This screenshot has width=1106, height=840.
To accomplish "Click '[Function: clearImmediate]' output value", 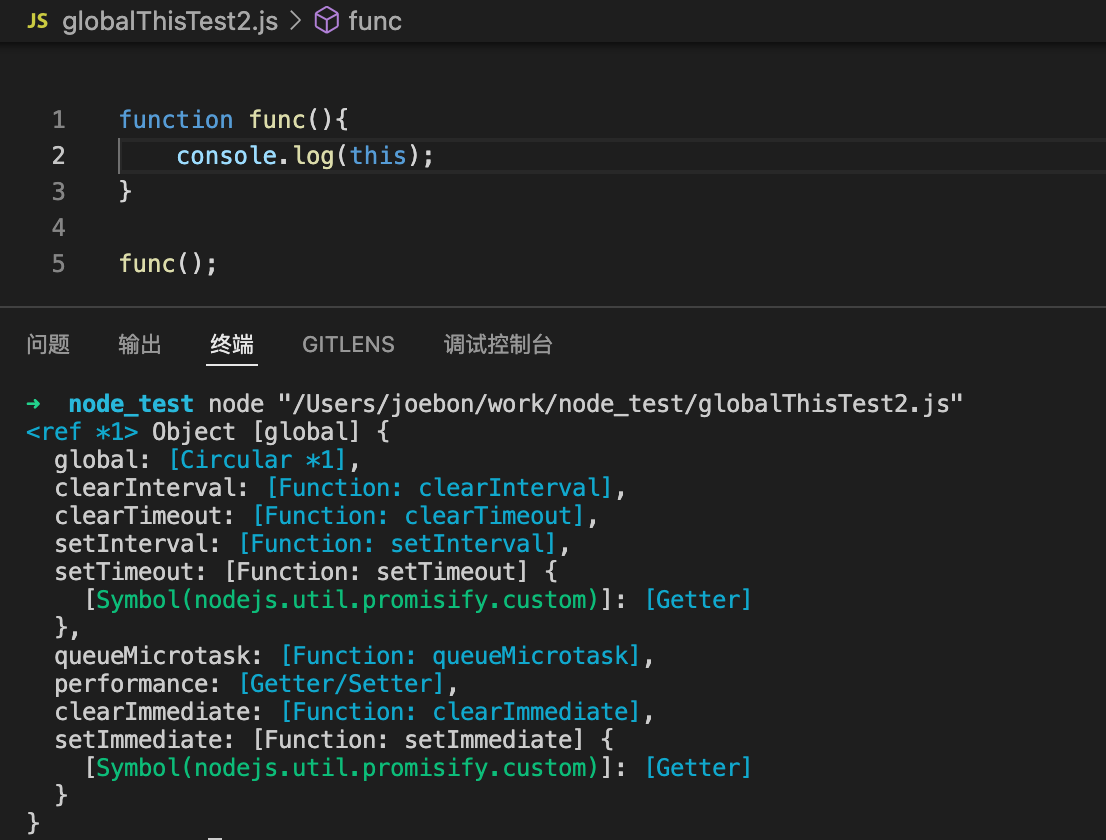I will pyautogui.click(x=460, y=712).
